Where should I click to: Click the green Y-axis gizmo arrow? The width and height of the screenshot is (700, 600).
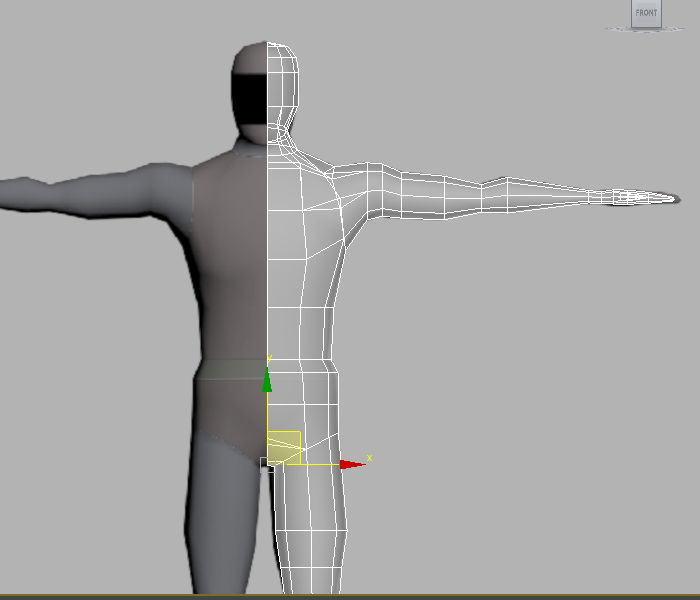[267, 380]
